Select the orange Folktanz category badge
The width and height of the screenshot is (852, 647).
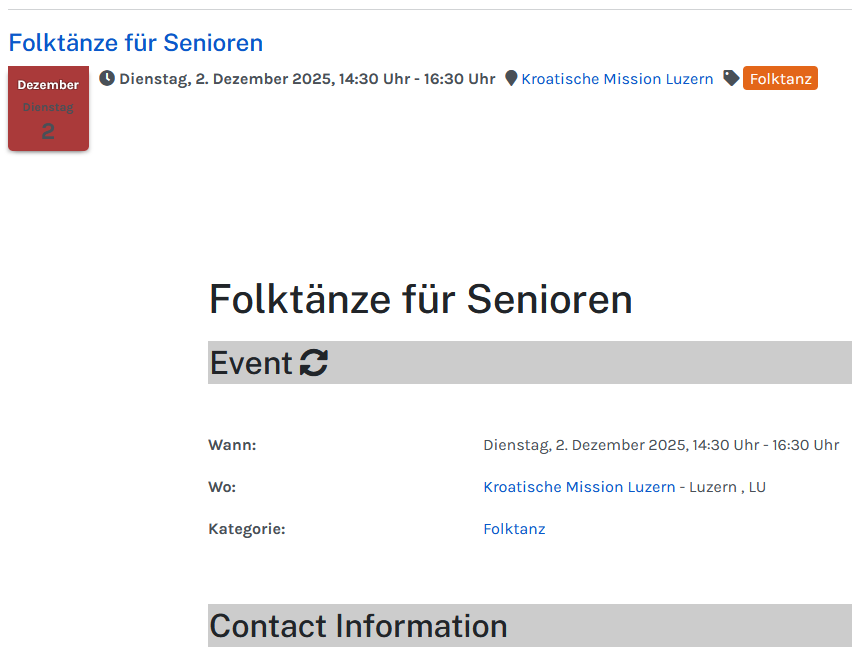point(780,79)
